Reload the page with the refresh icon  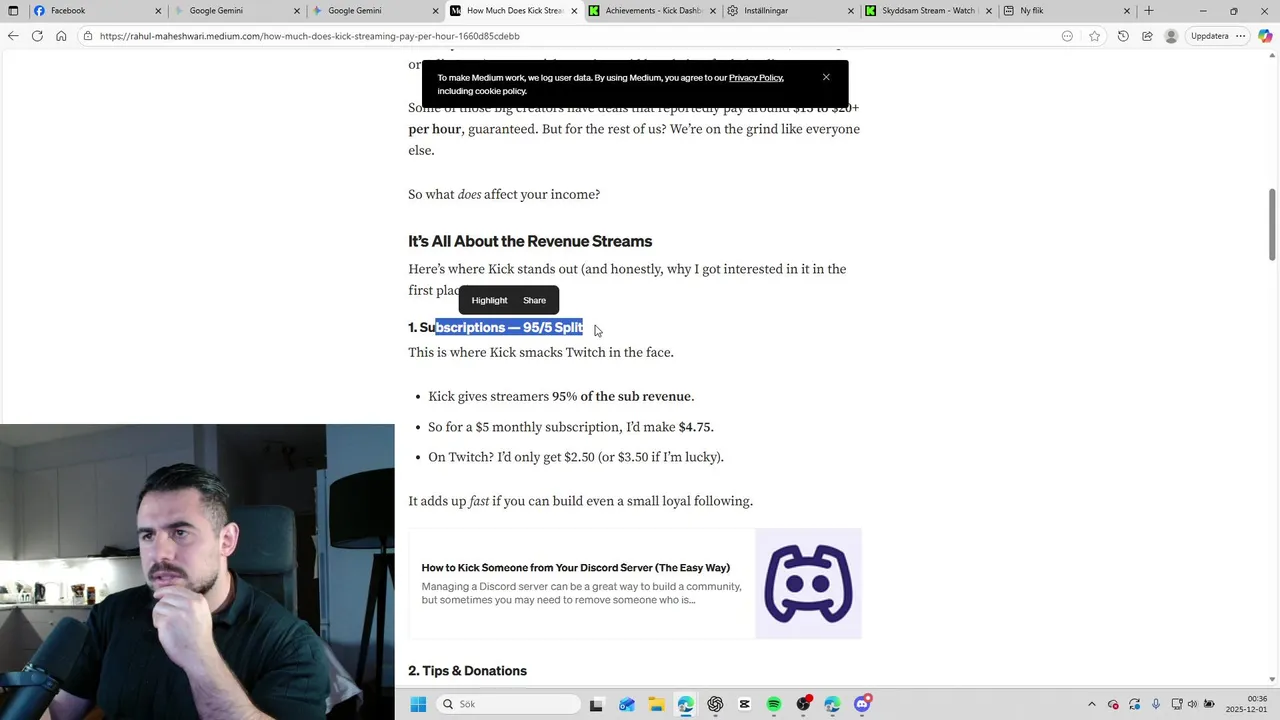pos(37,36)
